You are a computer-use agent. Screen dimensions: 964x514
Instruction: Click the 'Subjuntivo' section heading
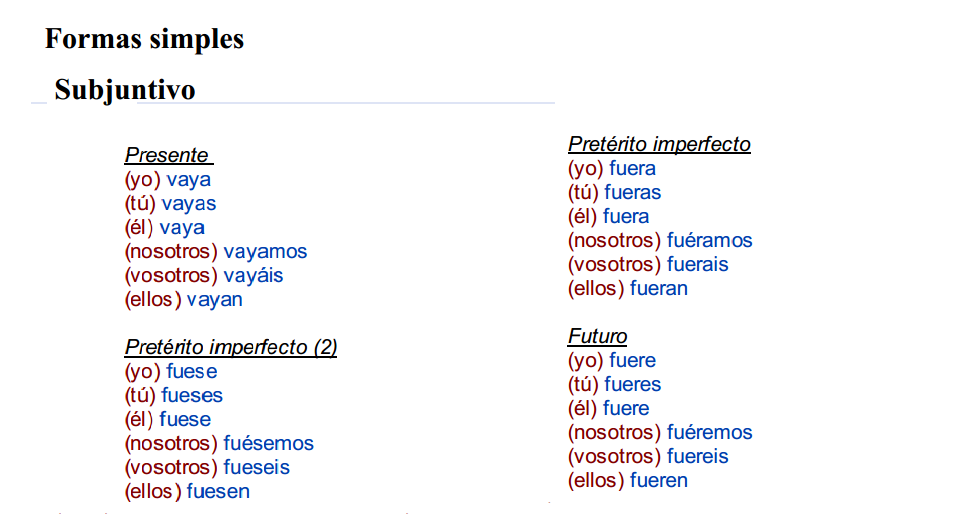pyautogui.click(x=125, y=90)
